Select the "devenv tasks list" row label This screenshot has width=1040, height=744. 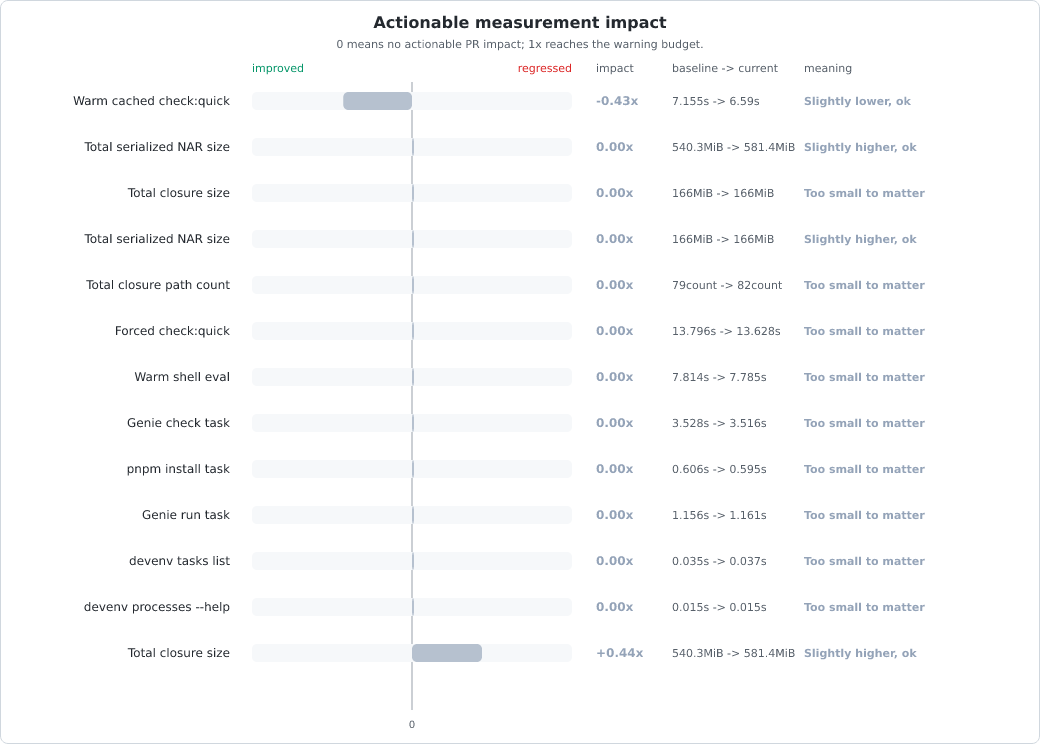coord(180,561)
